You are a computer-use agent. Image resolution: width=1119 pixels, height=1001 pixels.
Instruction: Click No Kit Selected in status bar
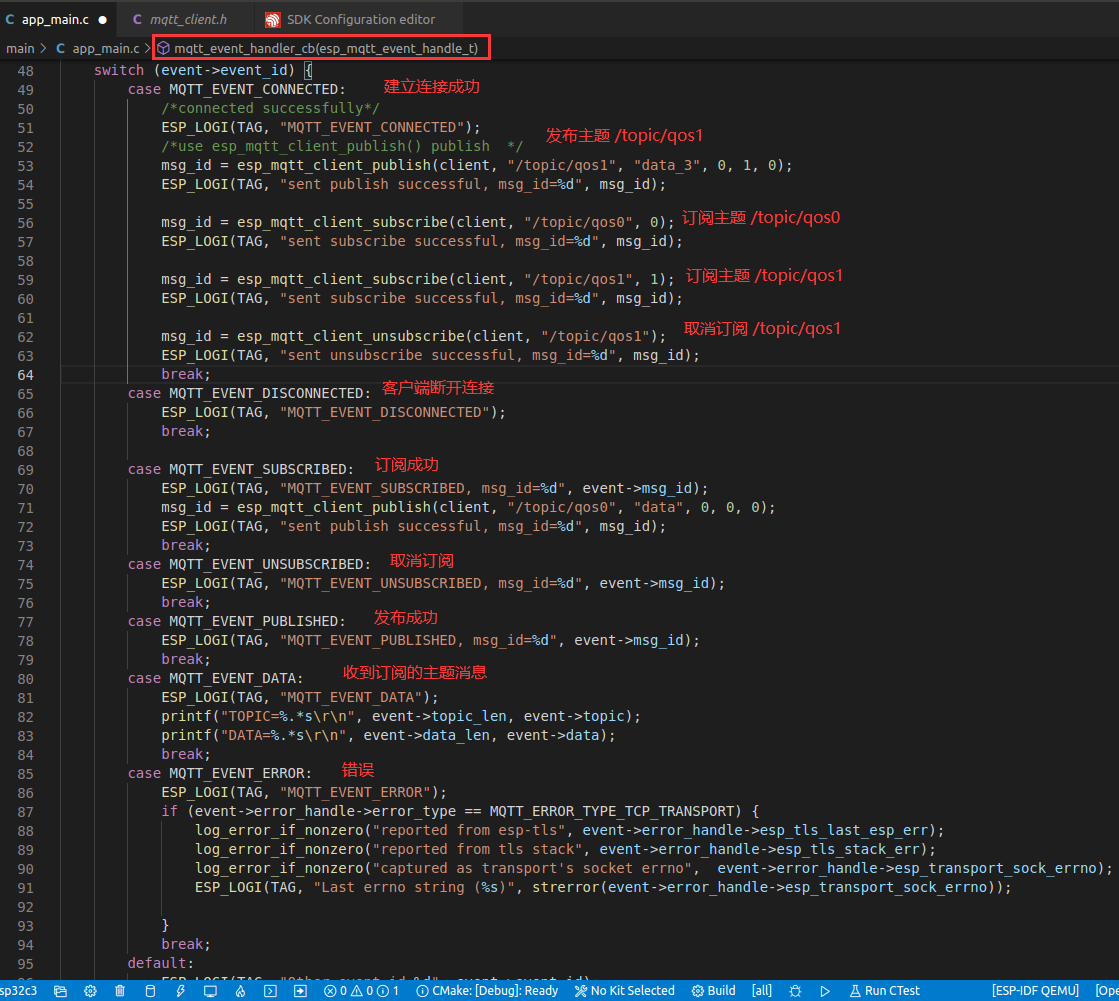624,991
